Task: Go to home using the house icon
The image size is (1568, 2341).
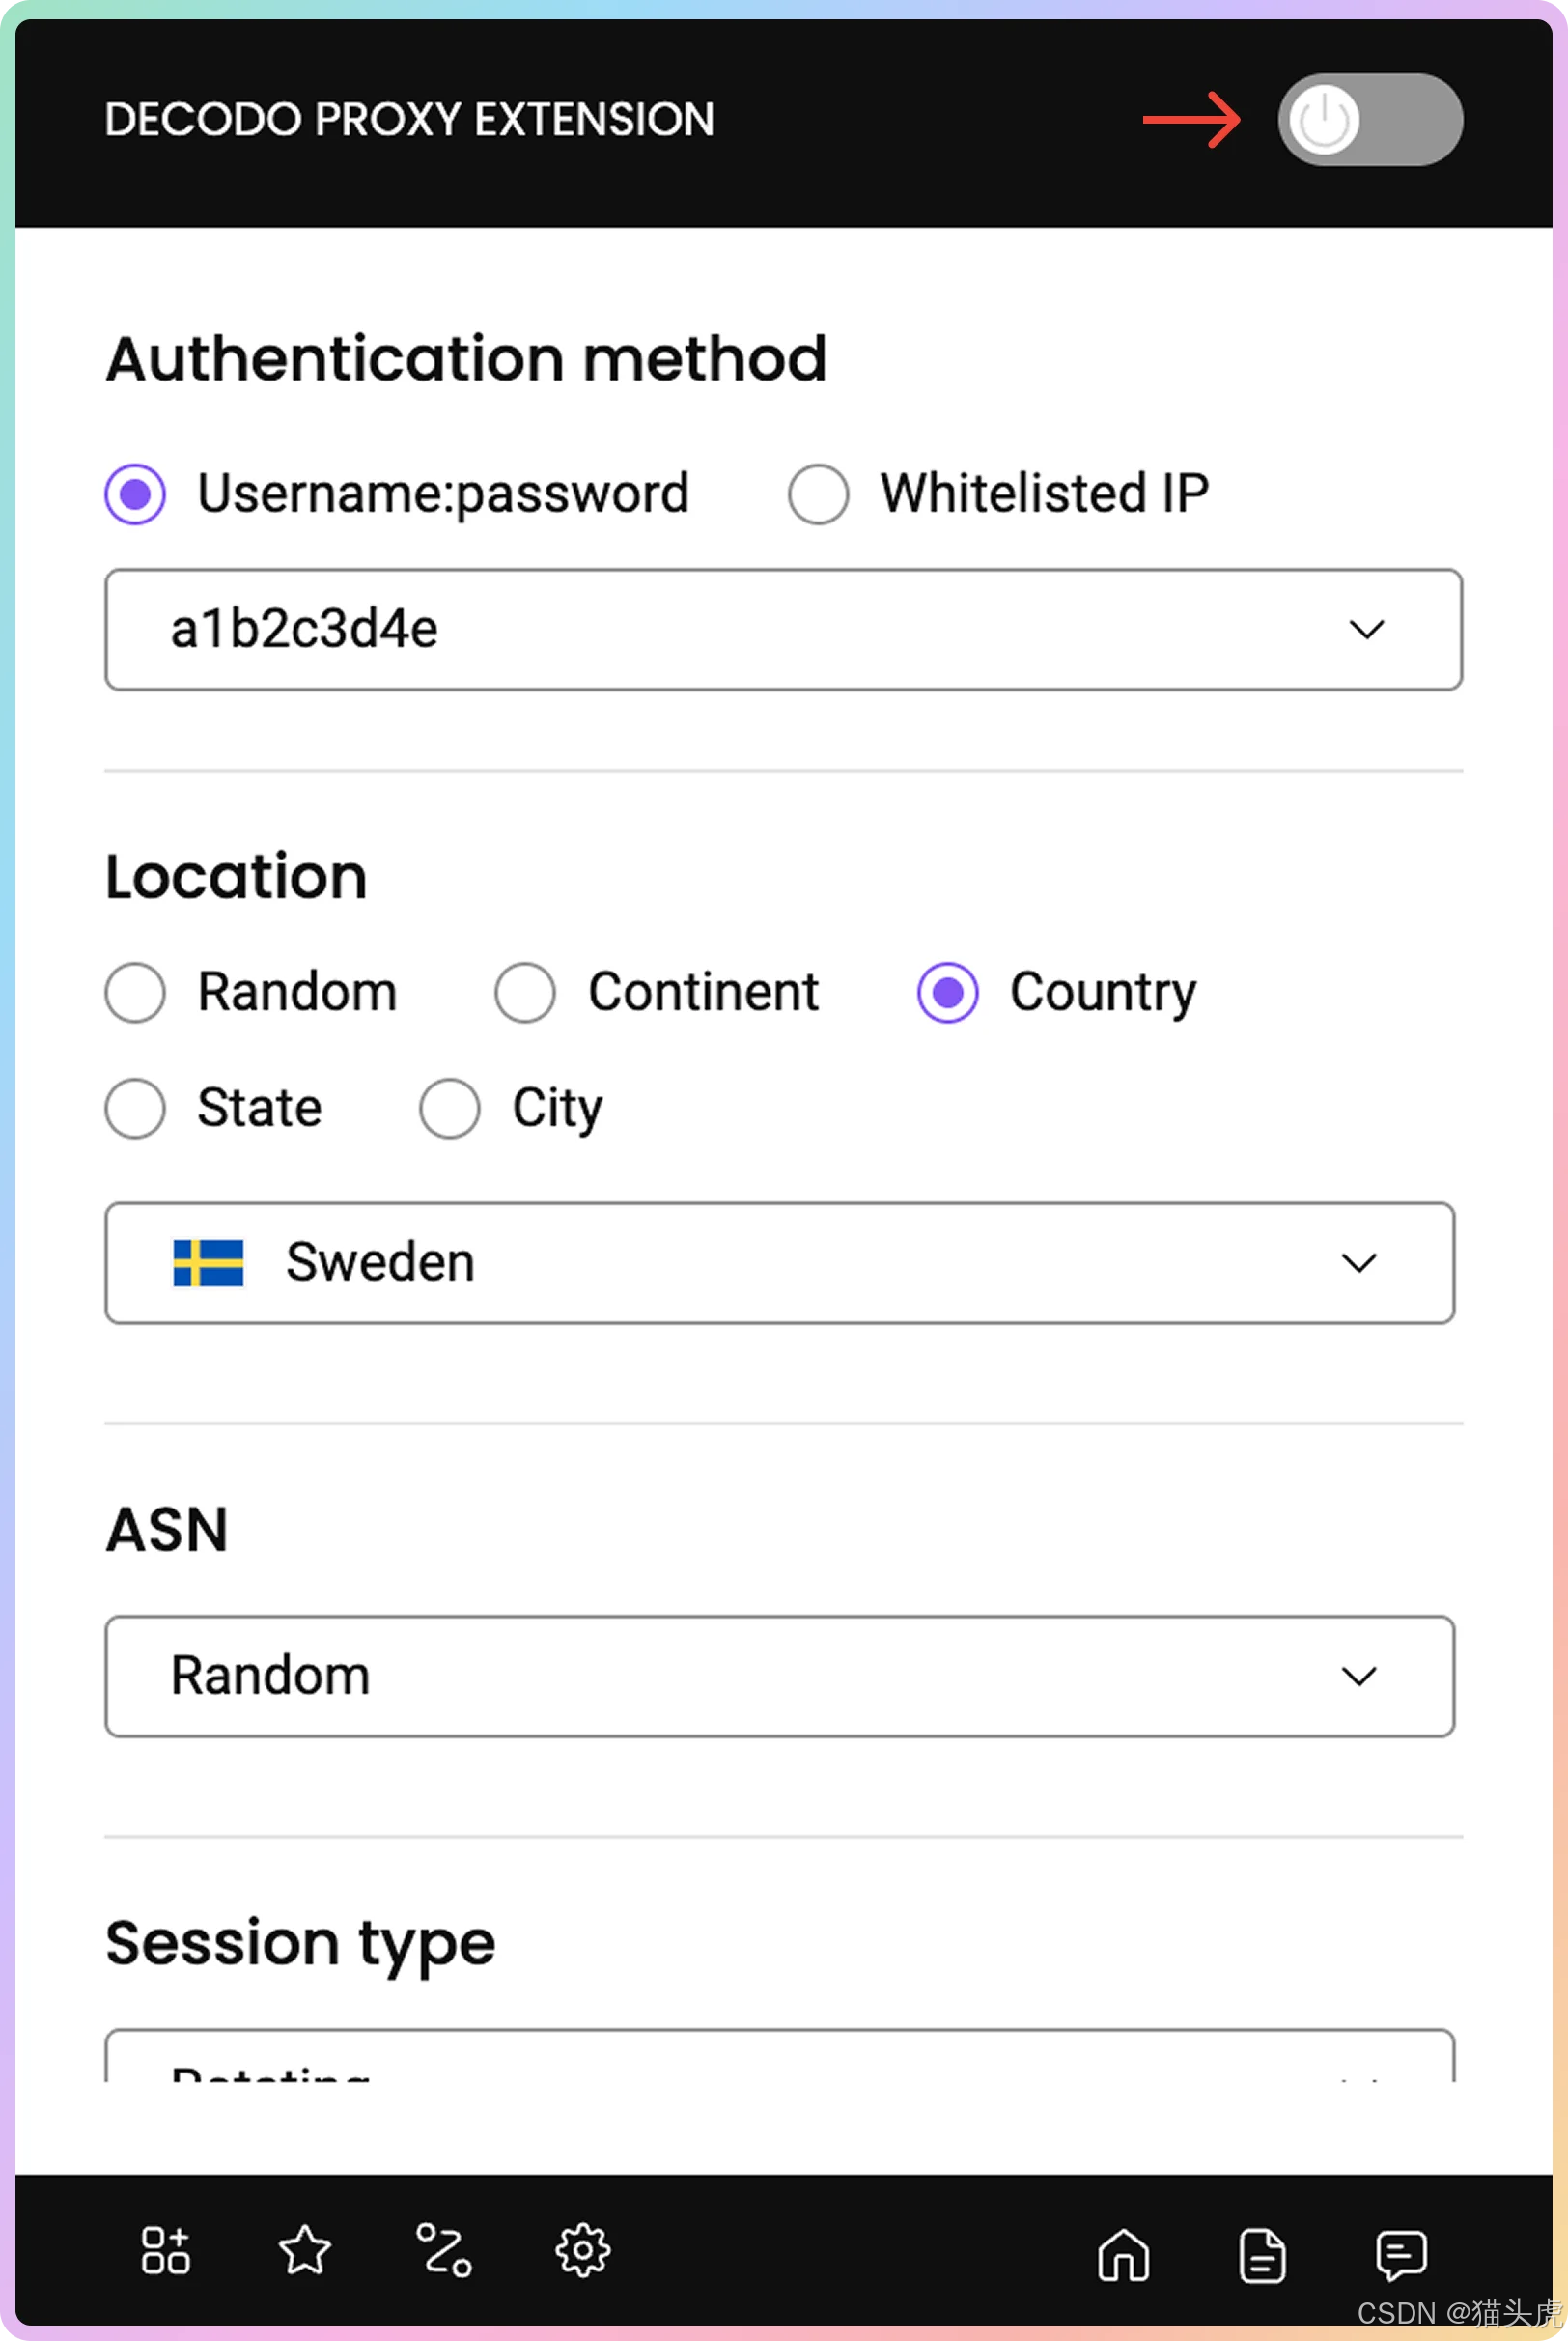Action: pyautogui.click(x=1123, y=2255)
